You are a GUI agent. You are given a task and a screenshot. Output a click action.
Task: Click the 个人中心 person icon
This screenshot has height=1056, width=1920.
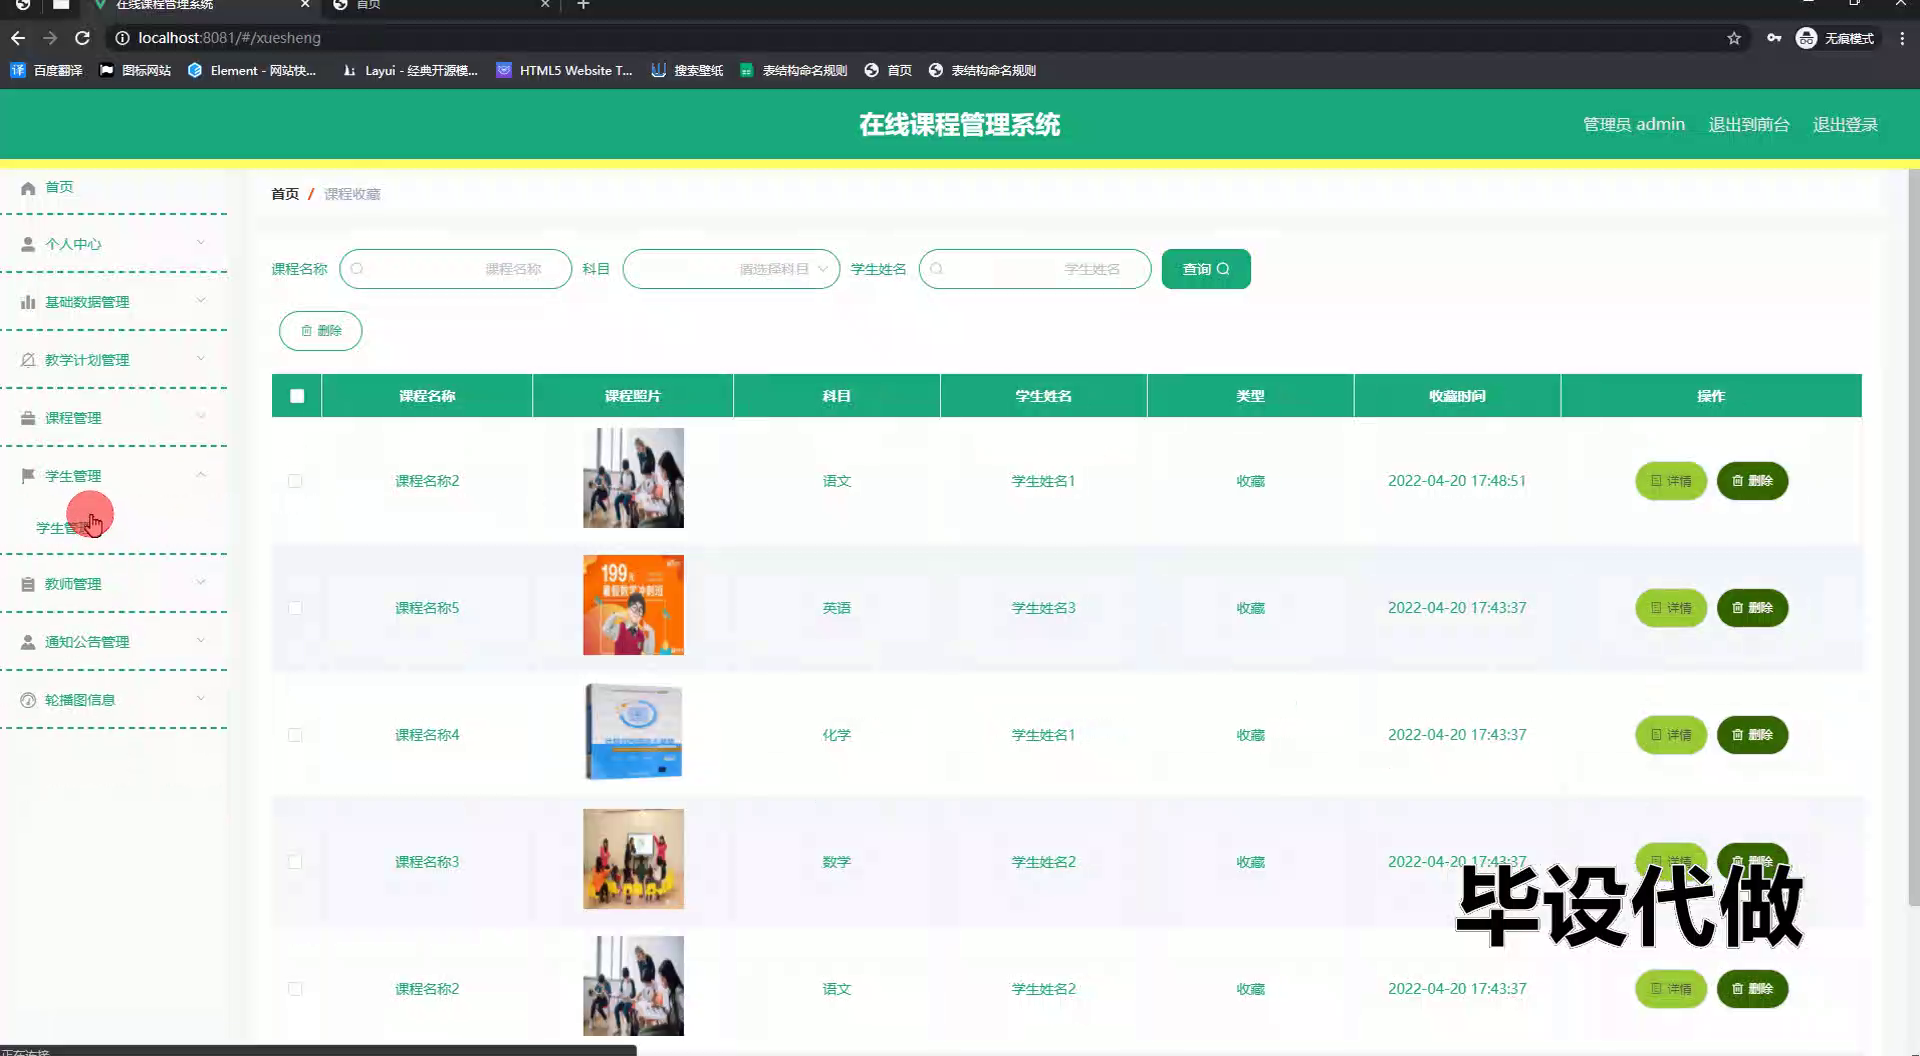tap(28, 244)
